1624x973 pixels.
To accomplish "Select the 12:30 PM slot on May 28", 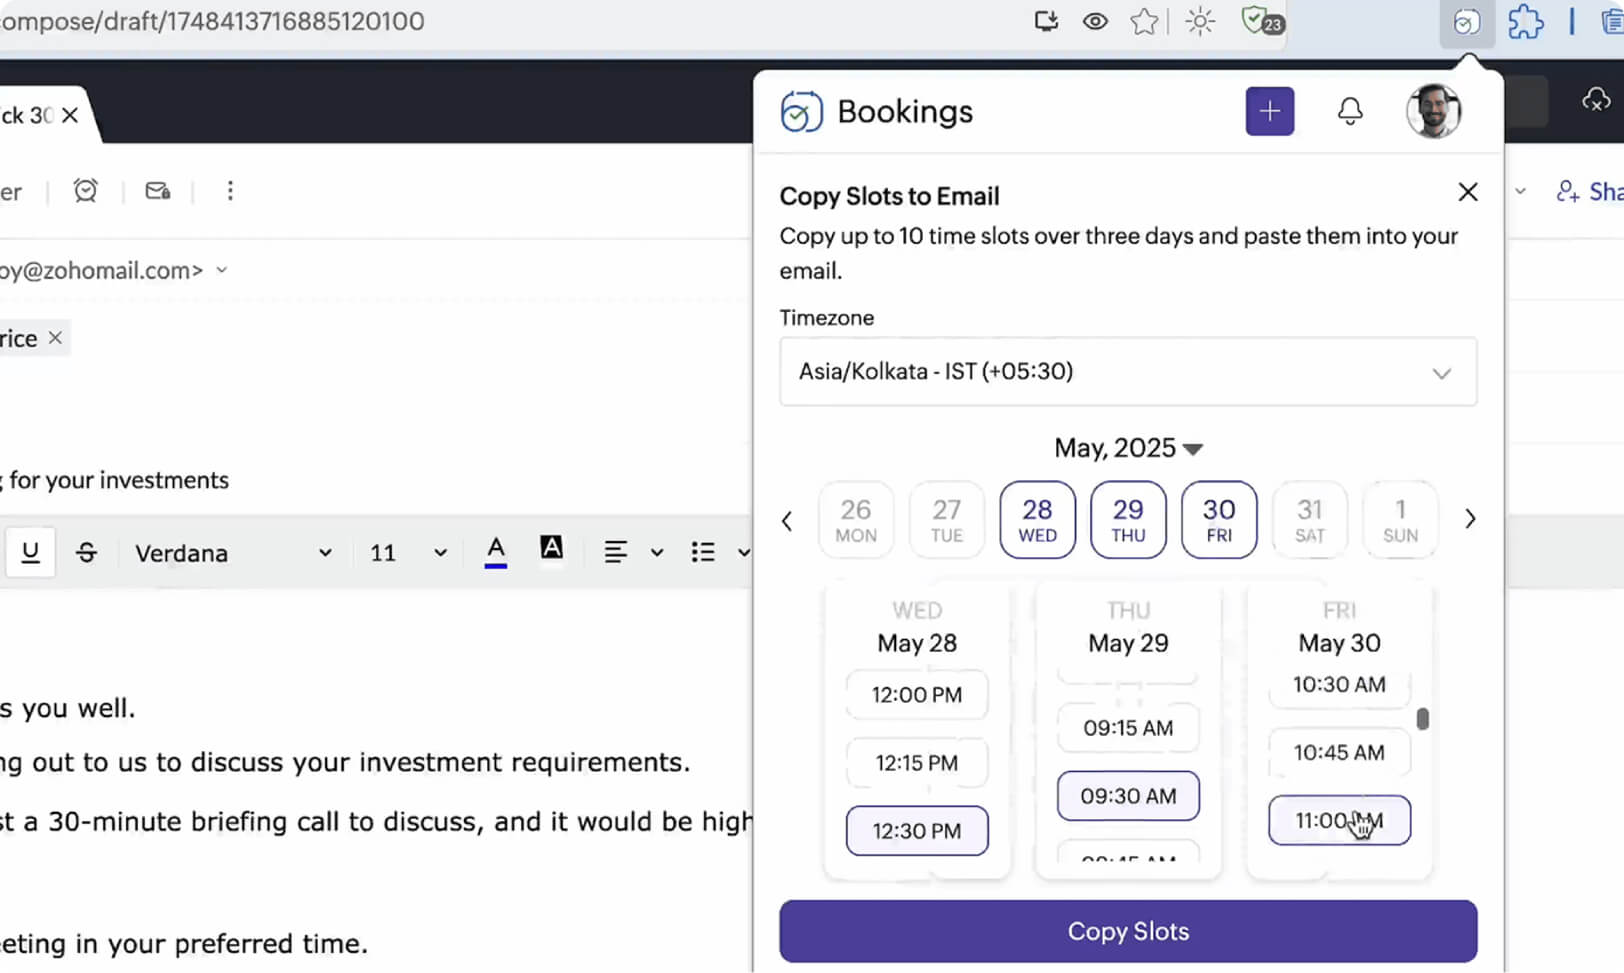I will (x=916, y=830).
